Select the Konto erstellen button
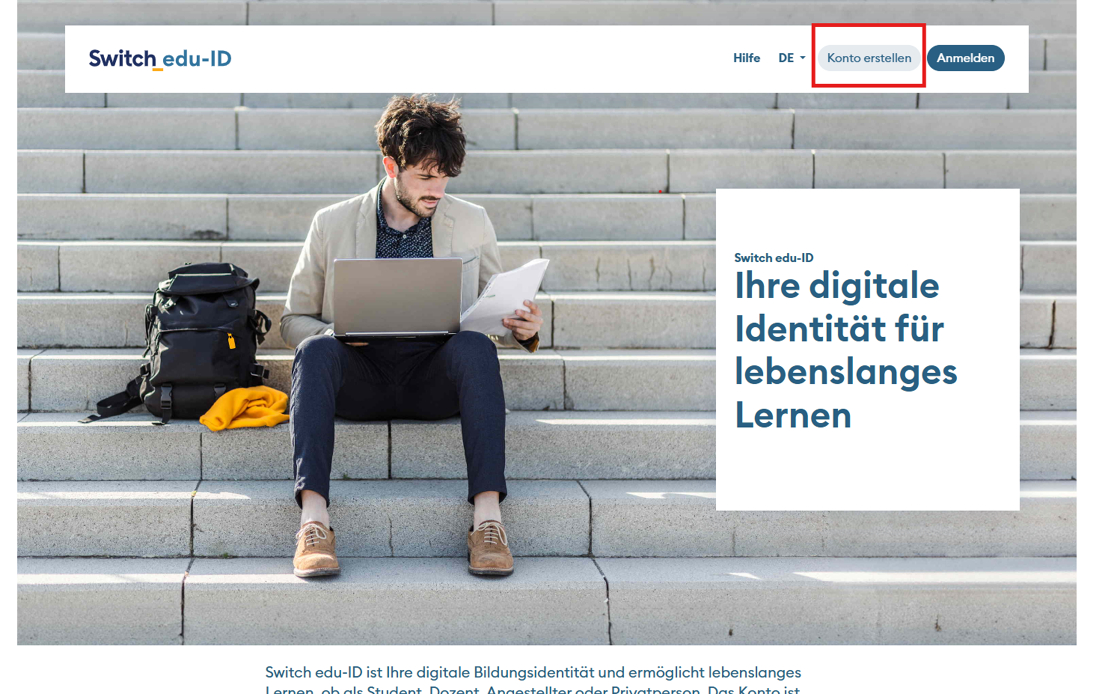 tap(869, 58)
